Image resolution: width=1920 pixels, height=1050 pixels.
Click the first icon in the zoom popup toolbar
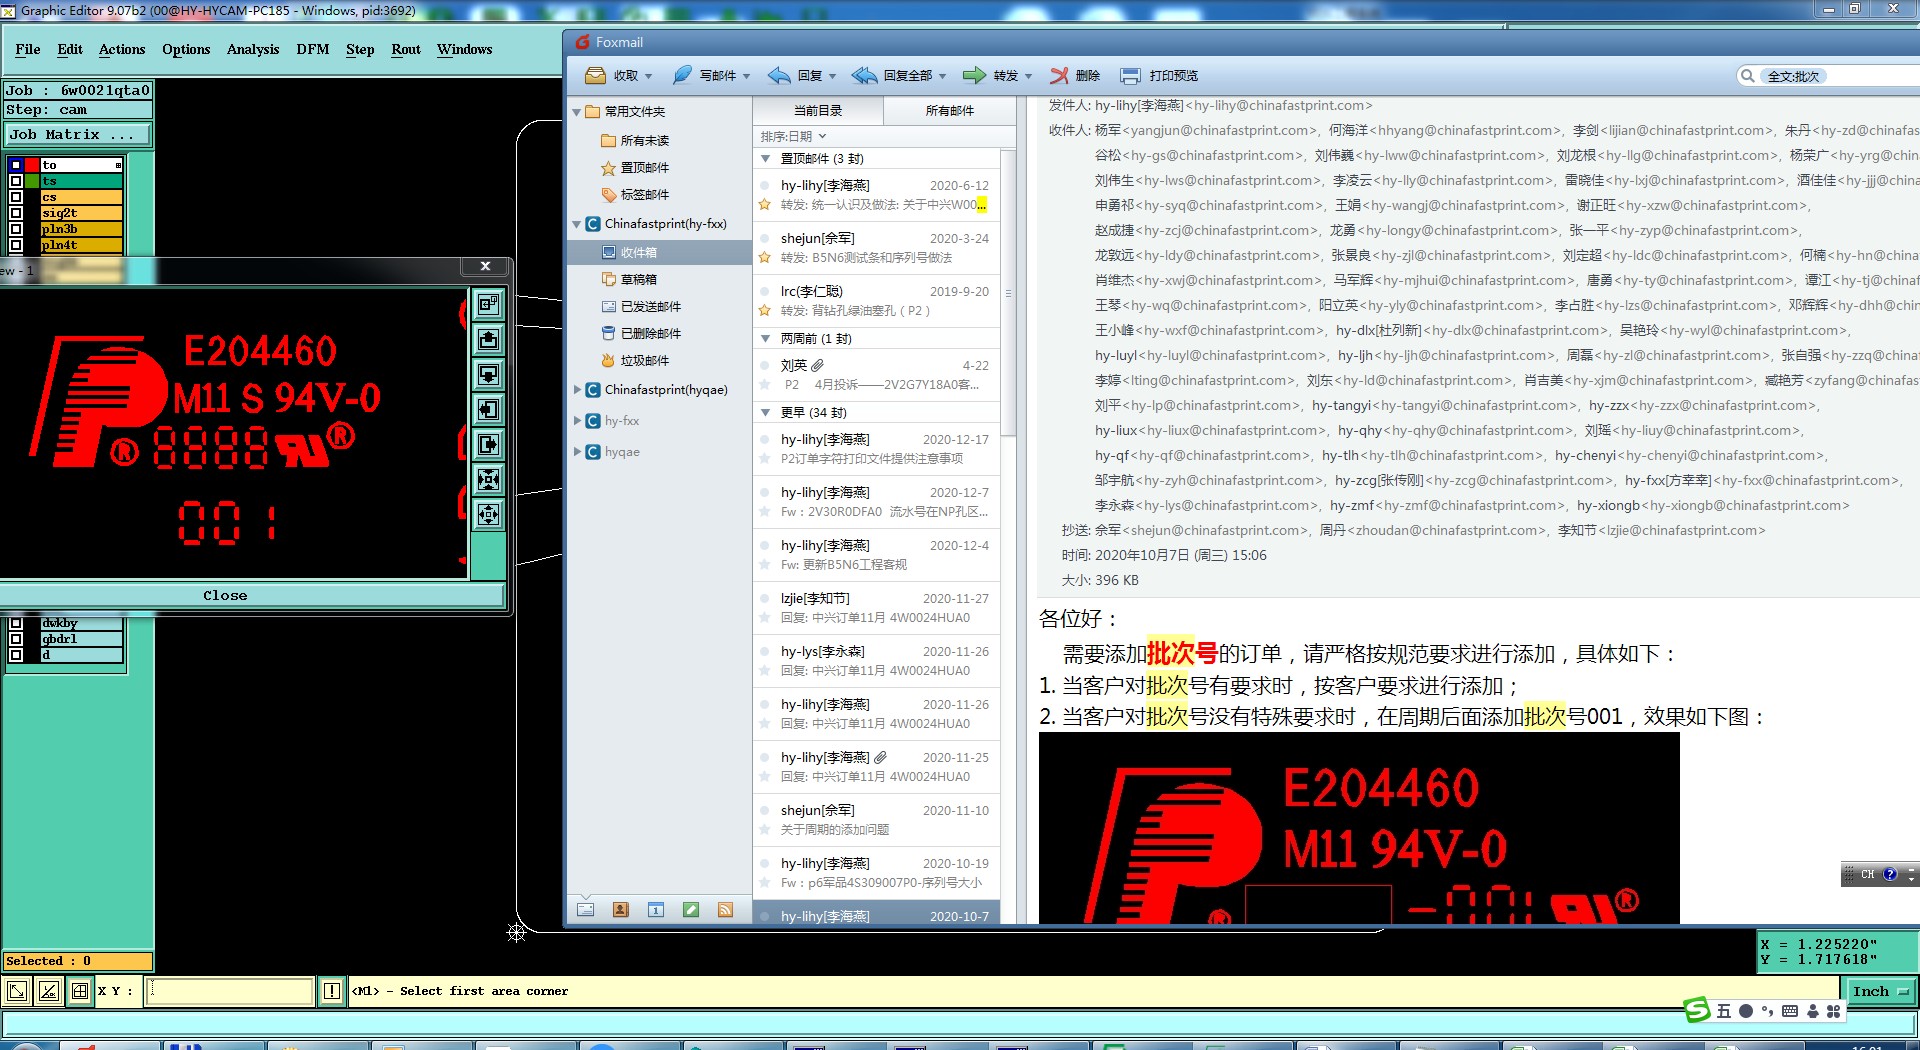[x=488, y=304]
